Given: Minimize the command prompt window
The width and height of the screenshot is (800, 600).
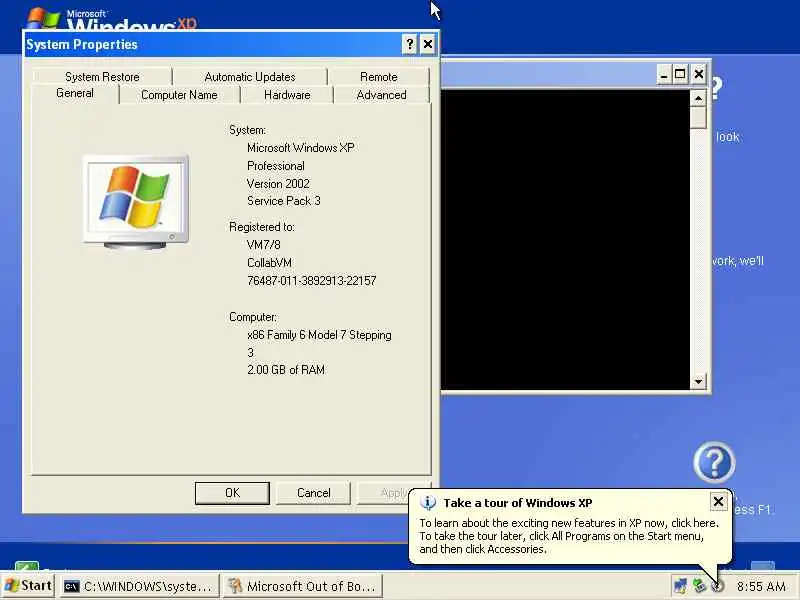Looking at the screenshot, I should pyautogui.click(x=663, y=75).
